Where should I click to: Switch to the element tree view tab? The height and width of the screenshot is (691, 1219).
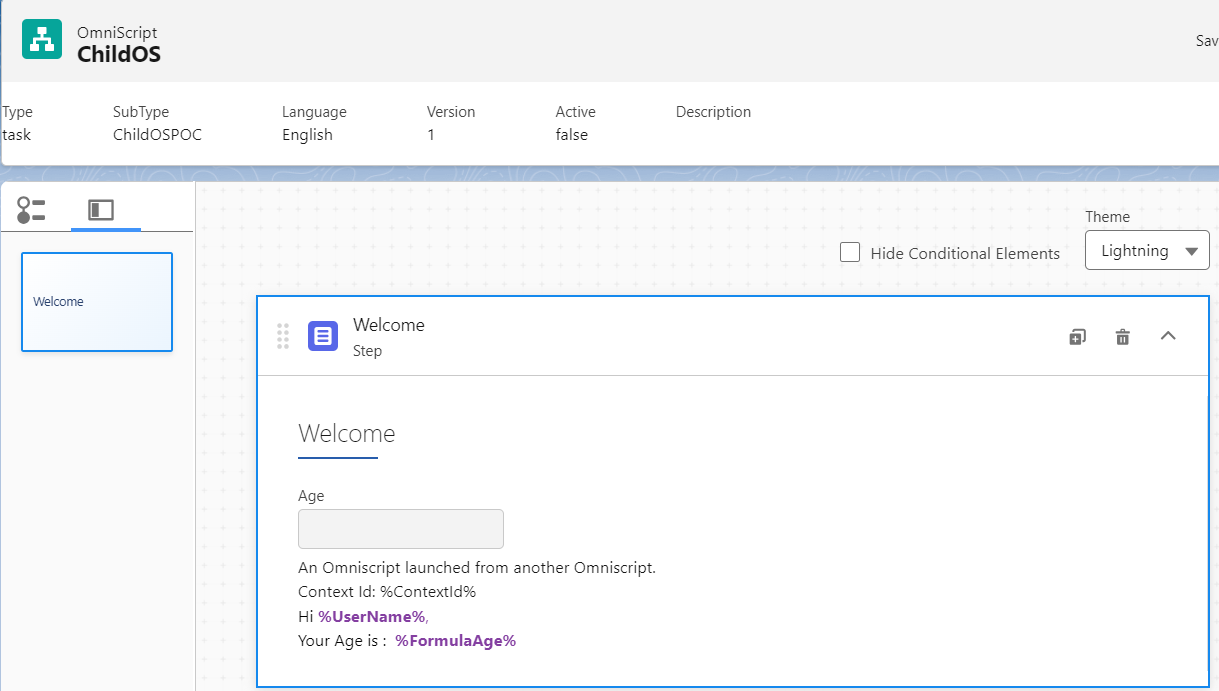tap(31, 210)
